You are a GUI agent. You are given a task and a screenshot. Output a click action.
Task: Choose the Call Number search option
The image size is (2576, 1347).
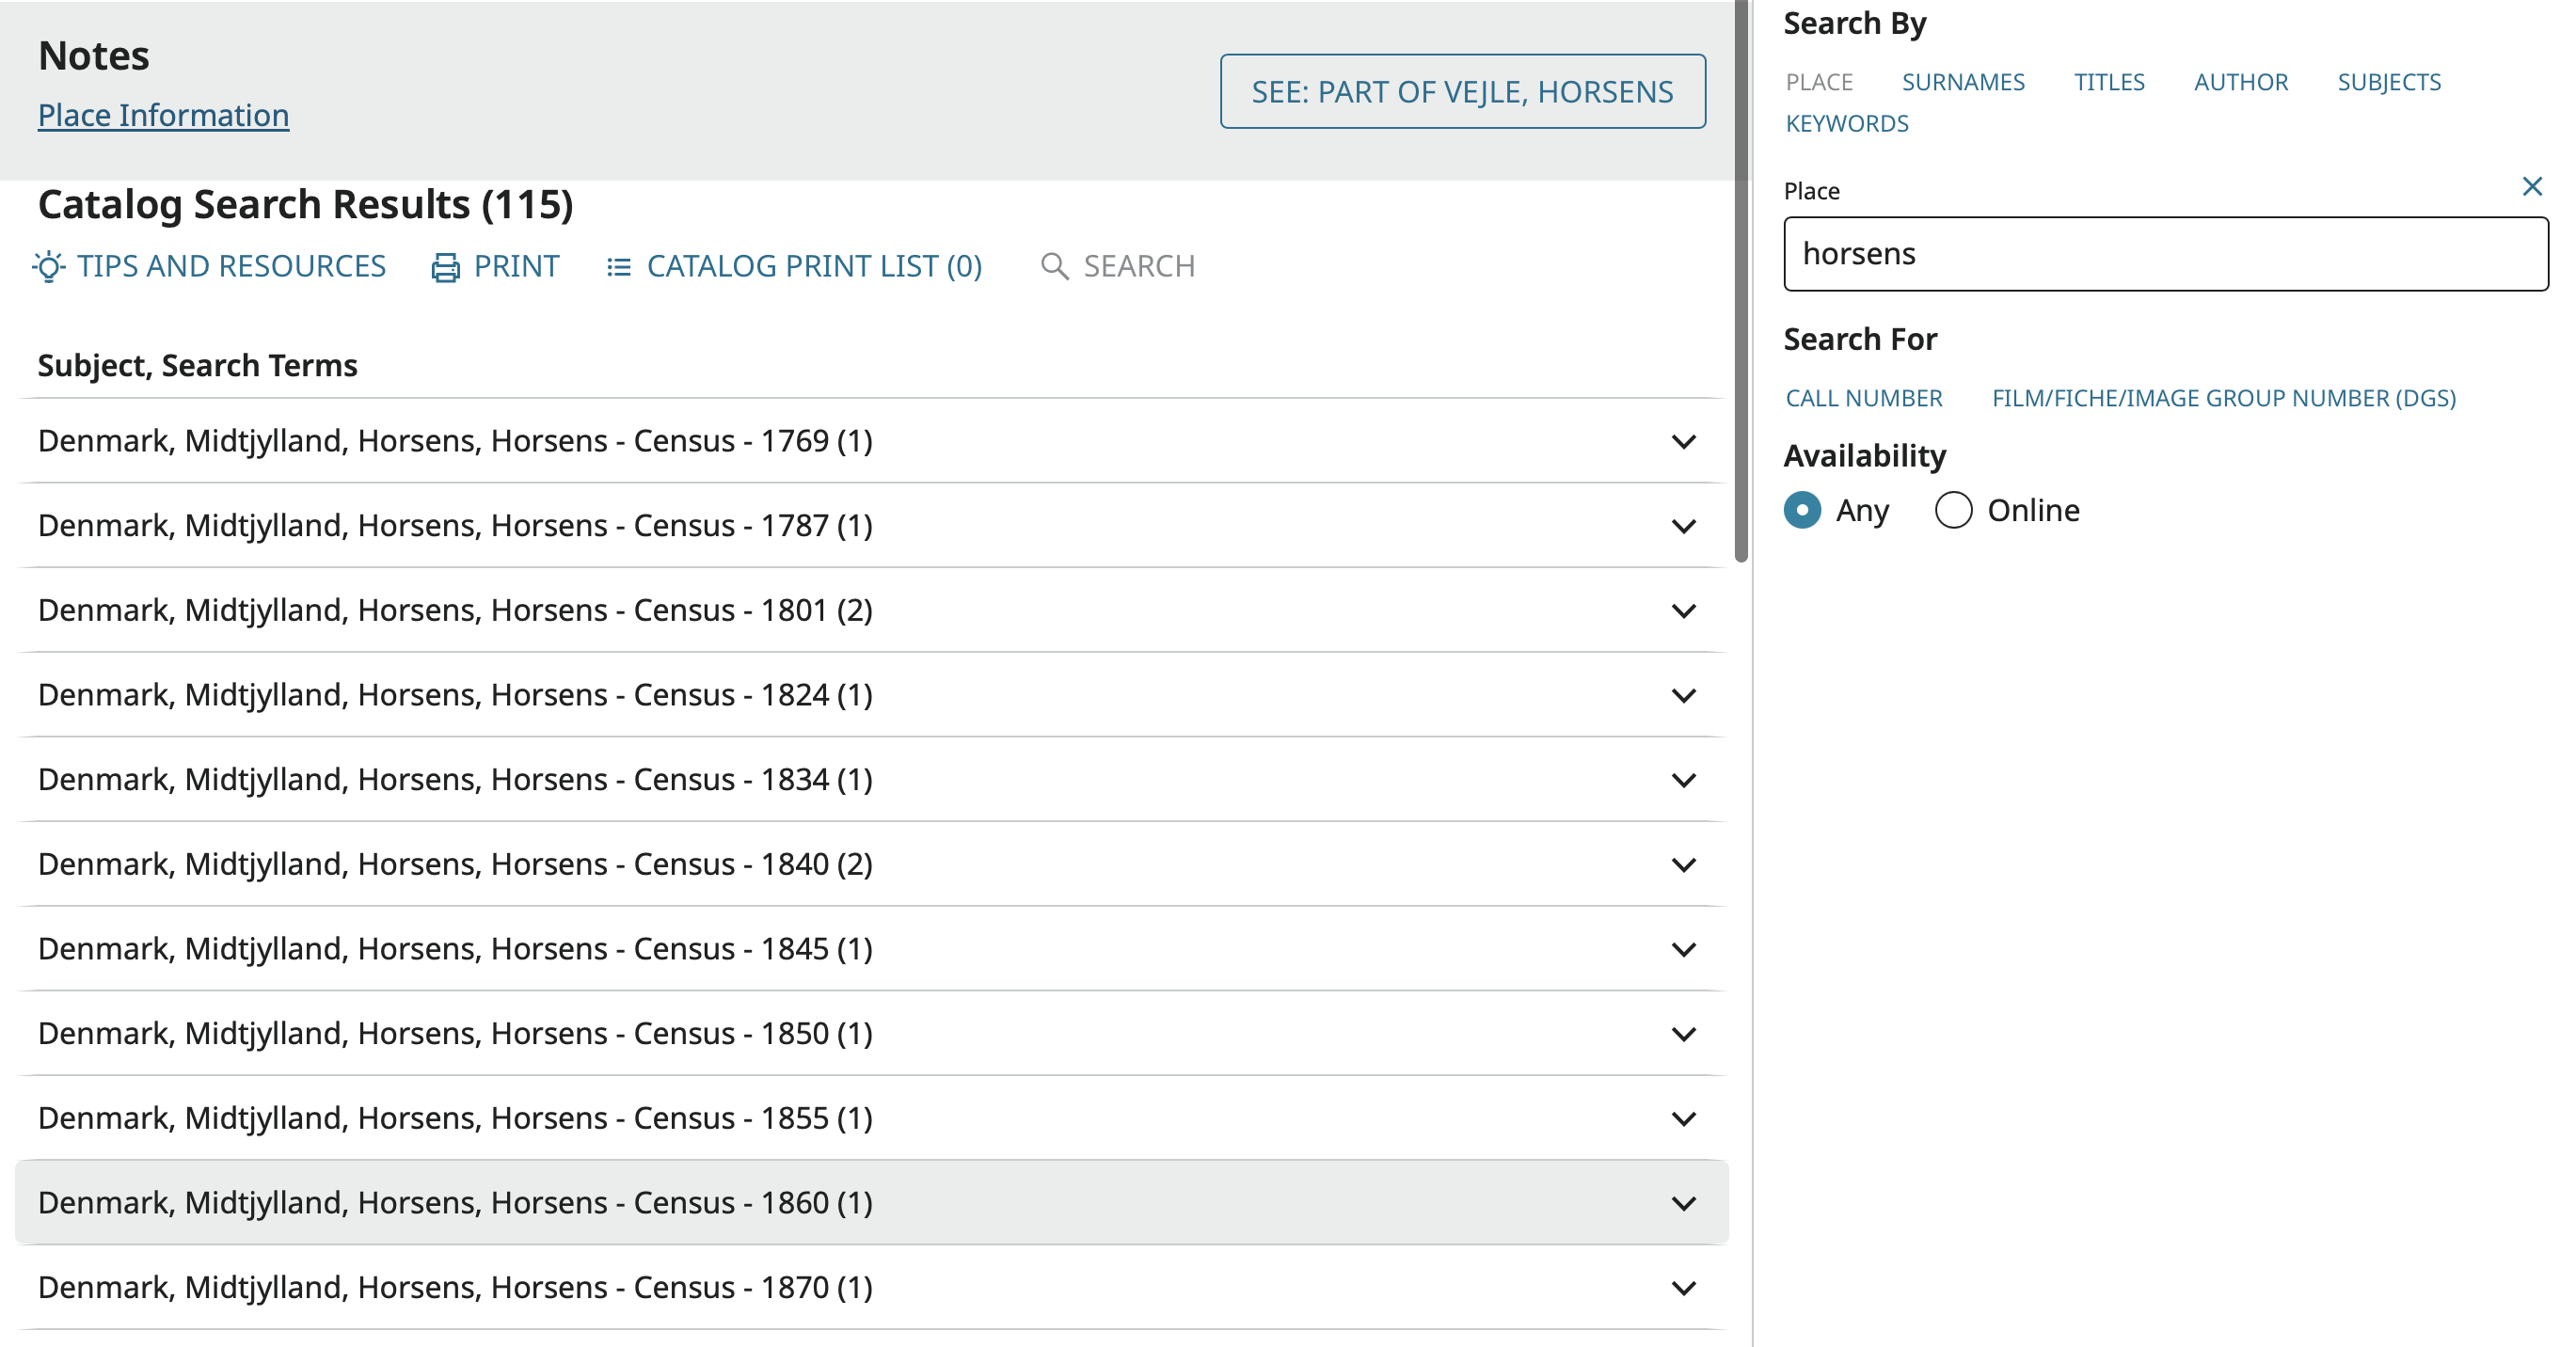[x=1863, y=398]
